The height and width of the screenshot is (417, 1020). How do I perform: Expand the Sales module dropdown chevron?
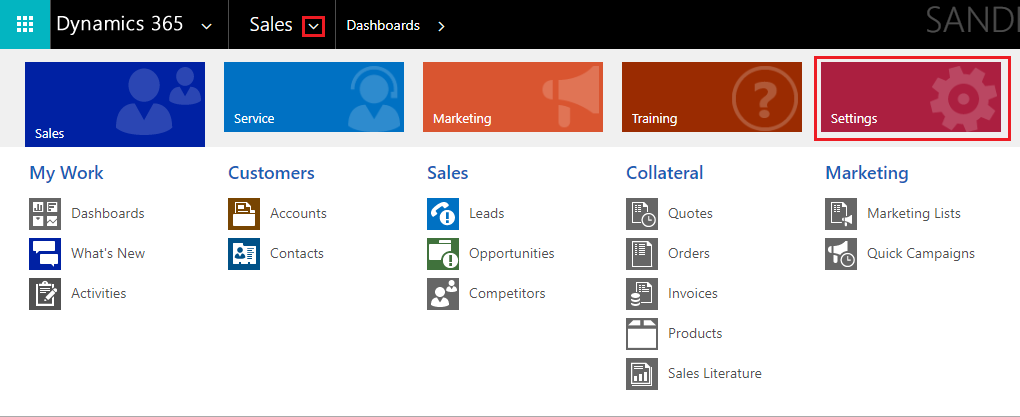[314, 26]
